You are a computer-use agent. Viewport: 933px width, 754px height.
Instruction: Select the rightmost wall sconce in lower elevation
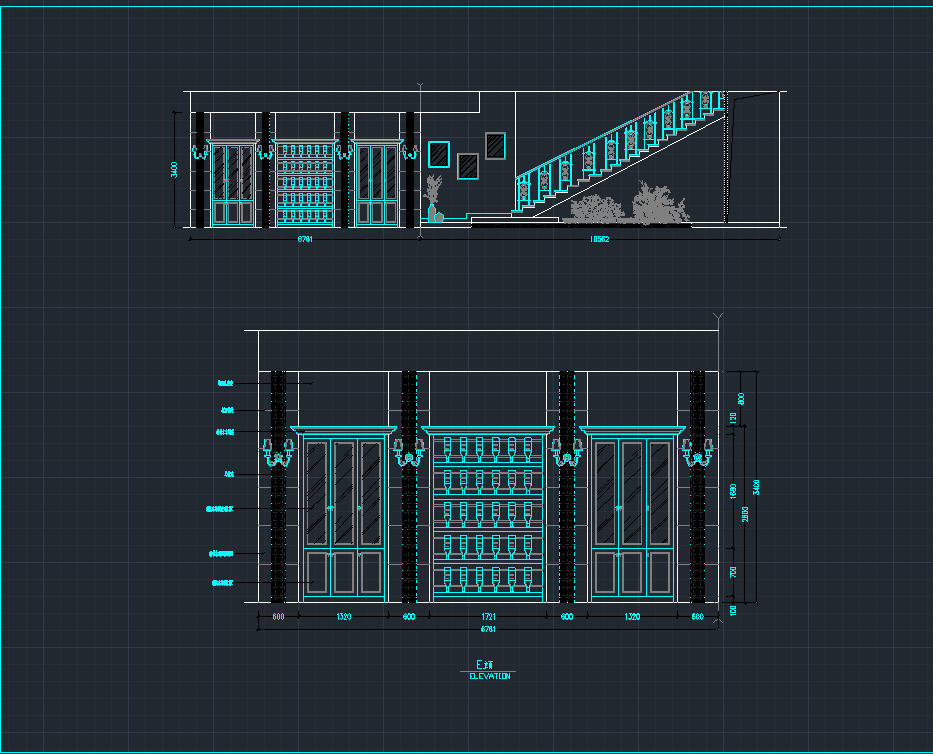[697, 452]
